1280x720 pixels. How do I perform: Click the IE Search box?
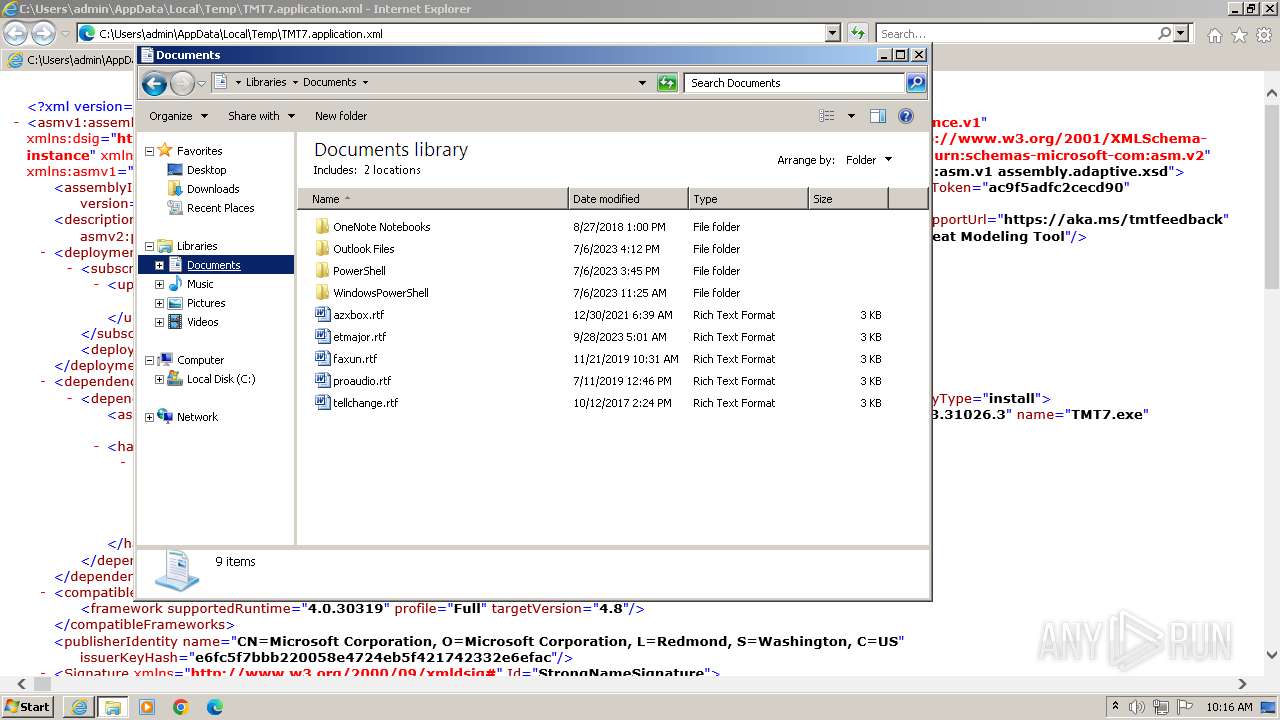(1016, 33)
